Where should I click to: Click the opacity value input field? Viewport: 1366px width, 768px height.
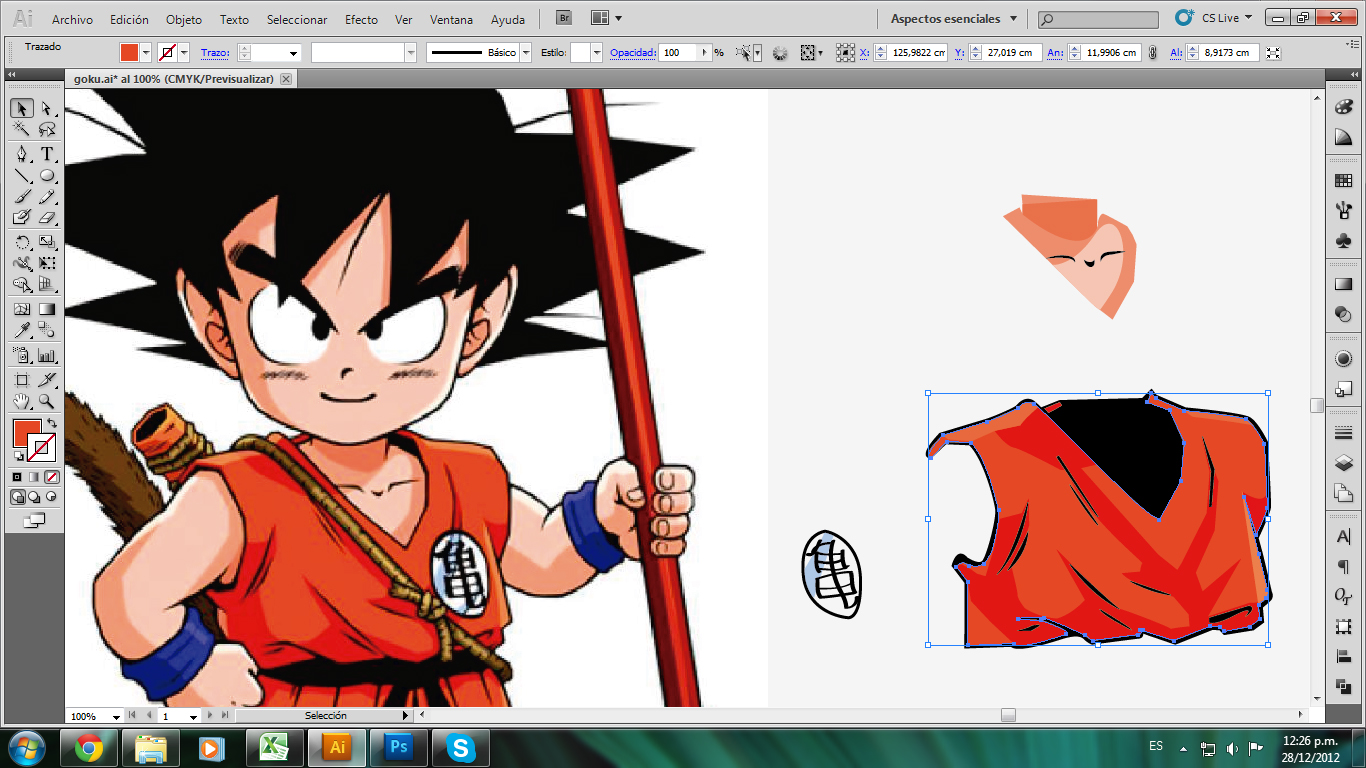679,53
